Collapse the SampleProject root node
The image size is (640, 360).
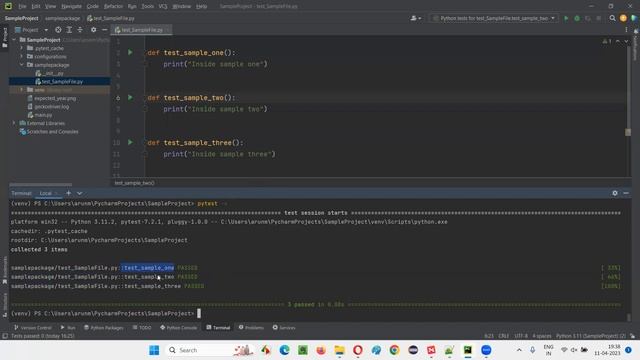(15, 40)
